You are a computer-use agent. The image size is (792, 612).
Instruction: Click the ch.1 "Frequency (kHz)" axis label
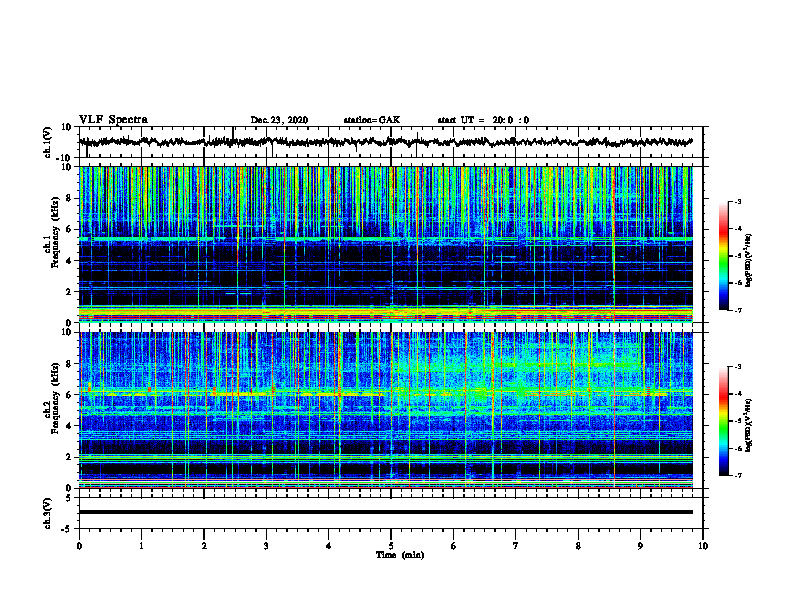(x=55, y=233)
